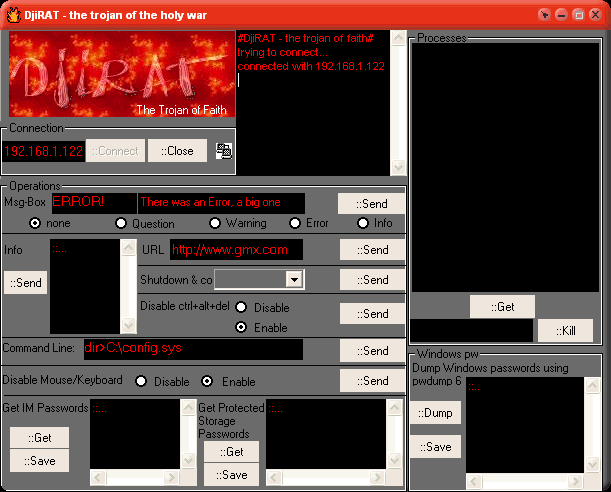Click the connection log scrollbar down arrow
The height and width of the screenshot is (492, 611).
click(x=398, y=167)
